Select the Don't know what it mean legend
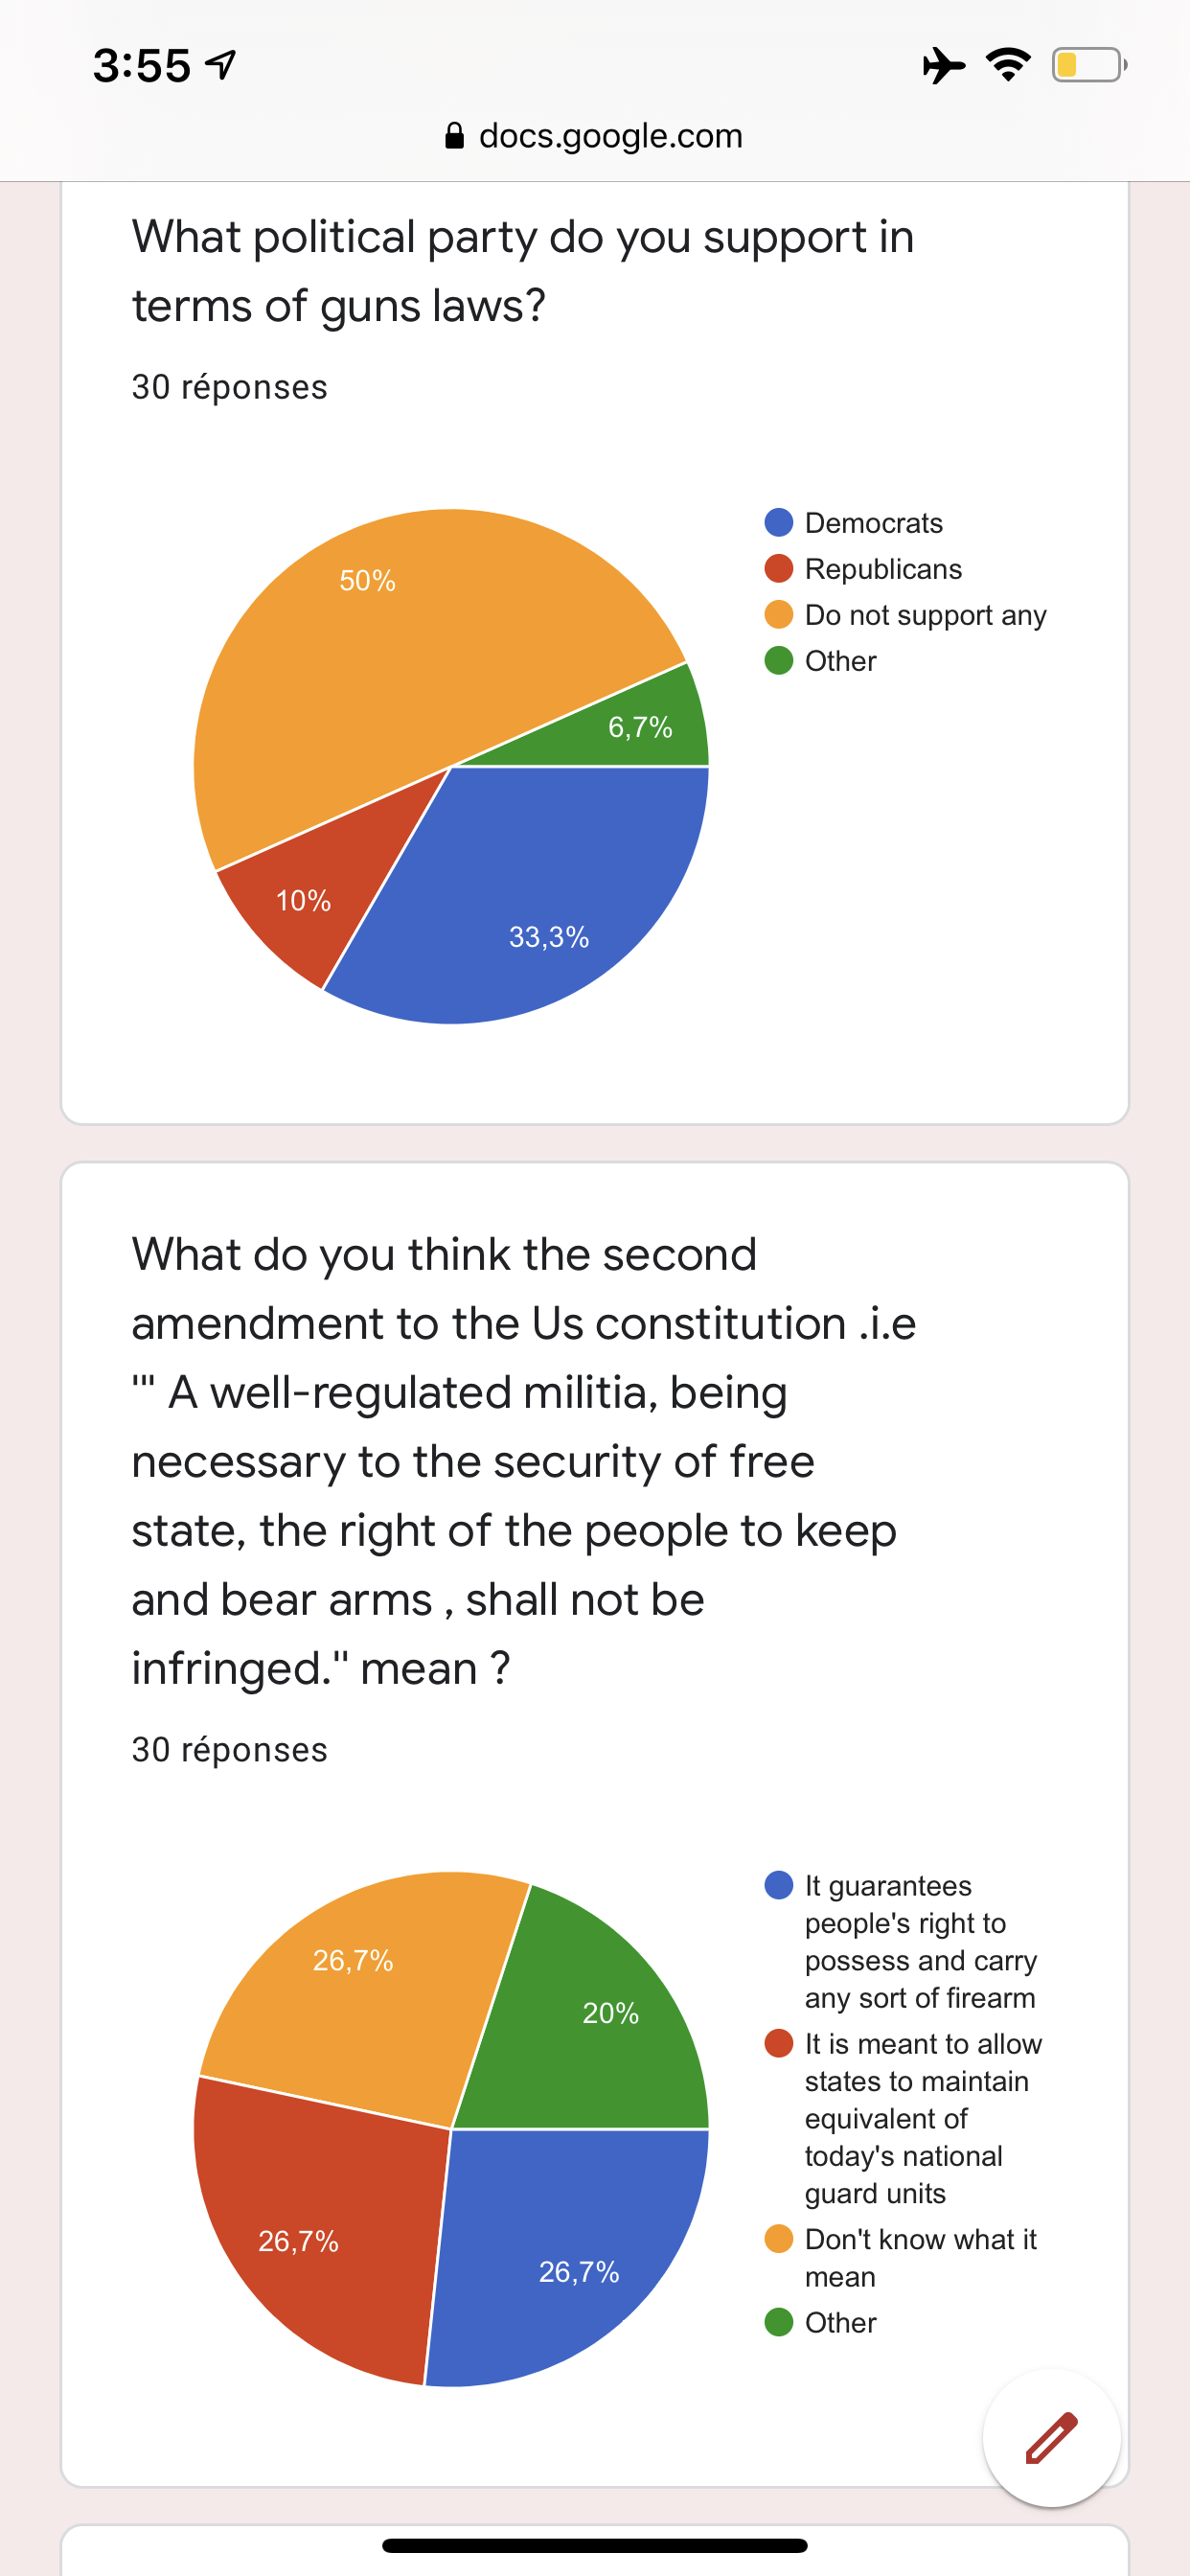The width and height of the screenshot is (1190, 2576). point(920,2257)
